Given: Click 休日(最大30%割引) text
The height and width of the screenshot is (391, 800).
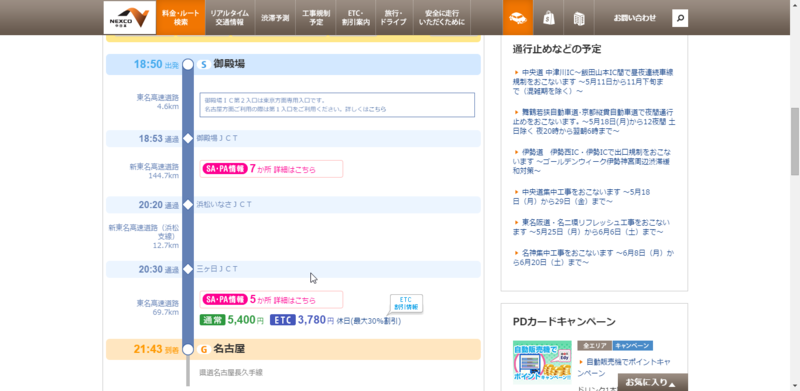Looking at the screenshot, I should 369,321.
